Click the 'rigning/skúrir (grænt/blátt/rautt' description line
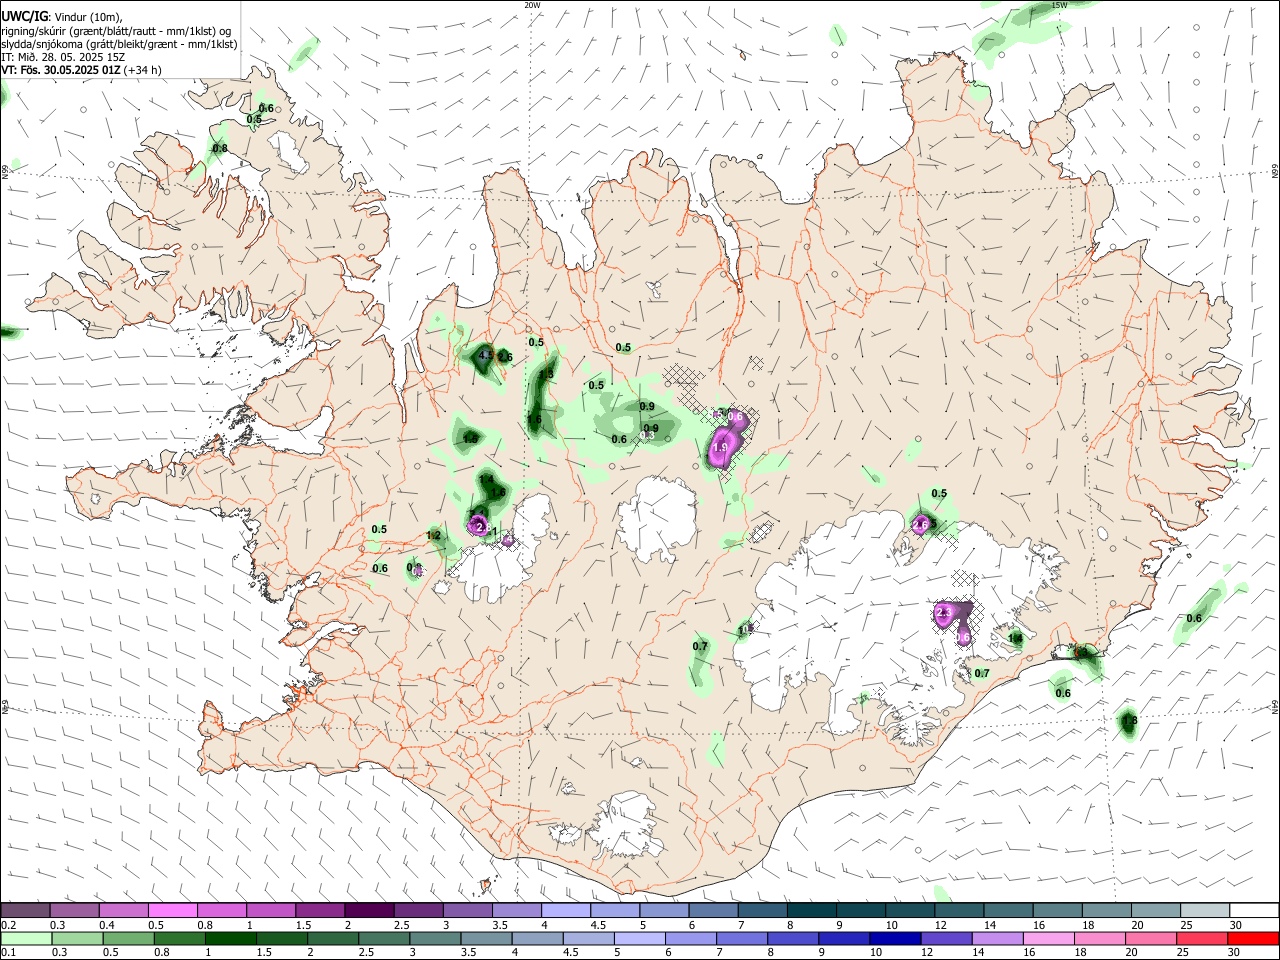1280x960 pixels. click(116, 31)
